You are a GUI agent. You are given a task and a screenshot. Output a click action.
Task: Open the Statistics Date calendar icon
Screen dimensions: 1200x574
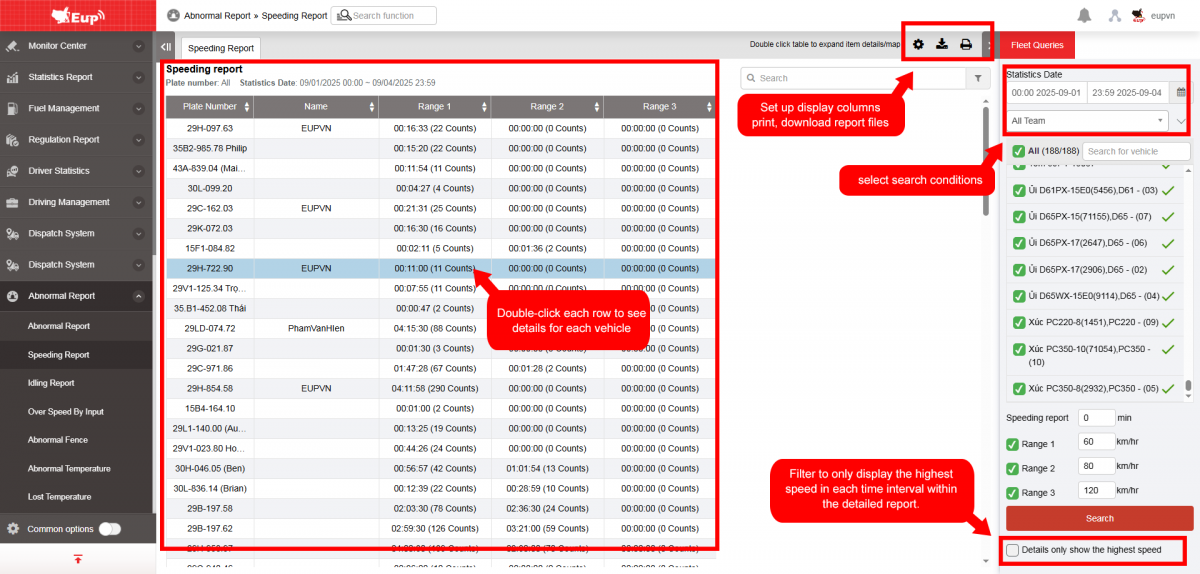[x=1181, y=92]
